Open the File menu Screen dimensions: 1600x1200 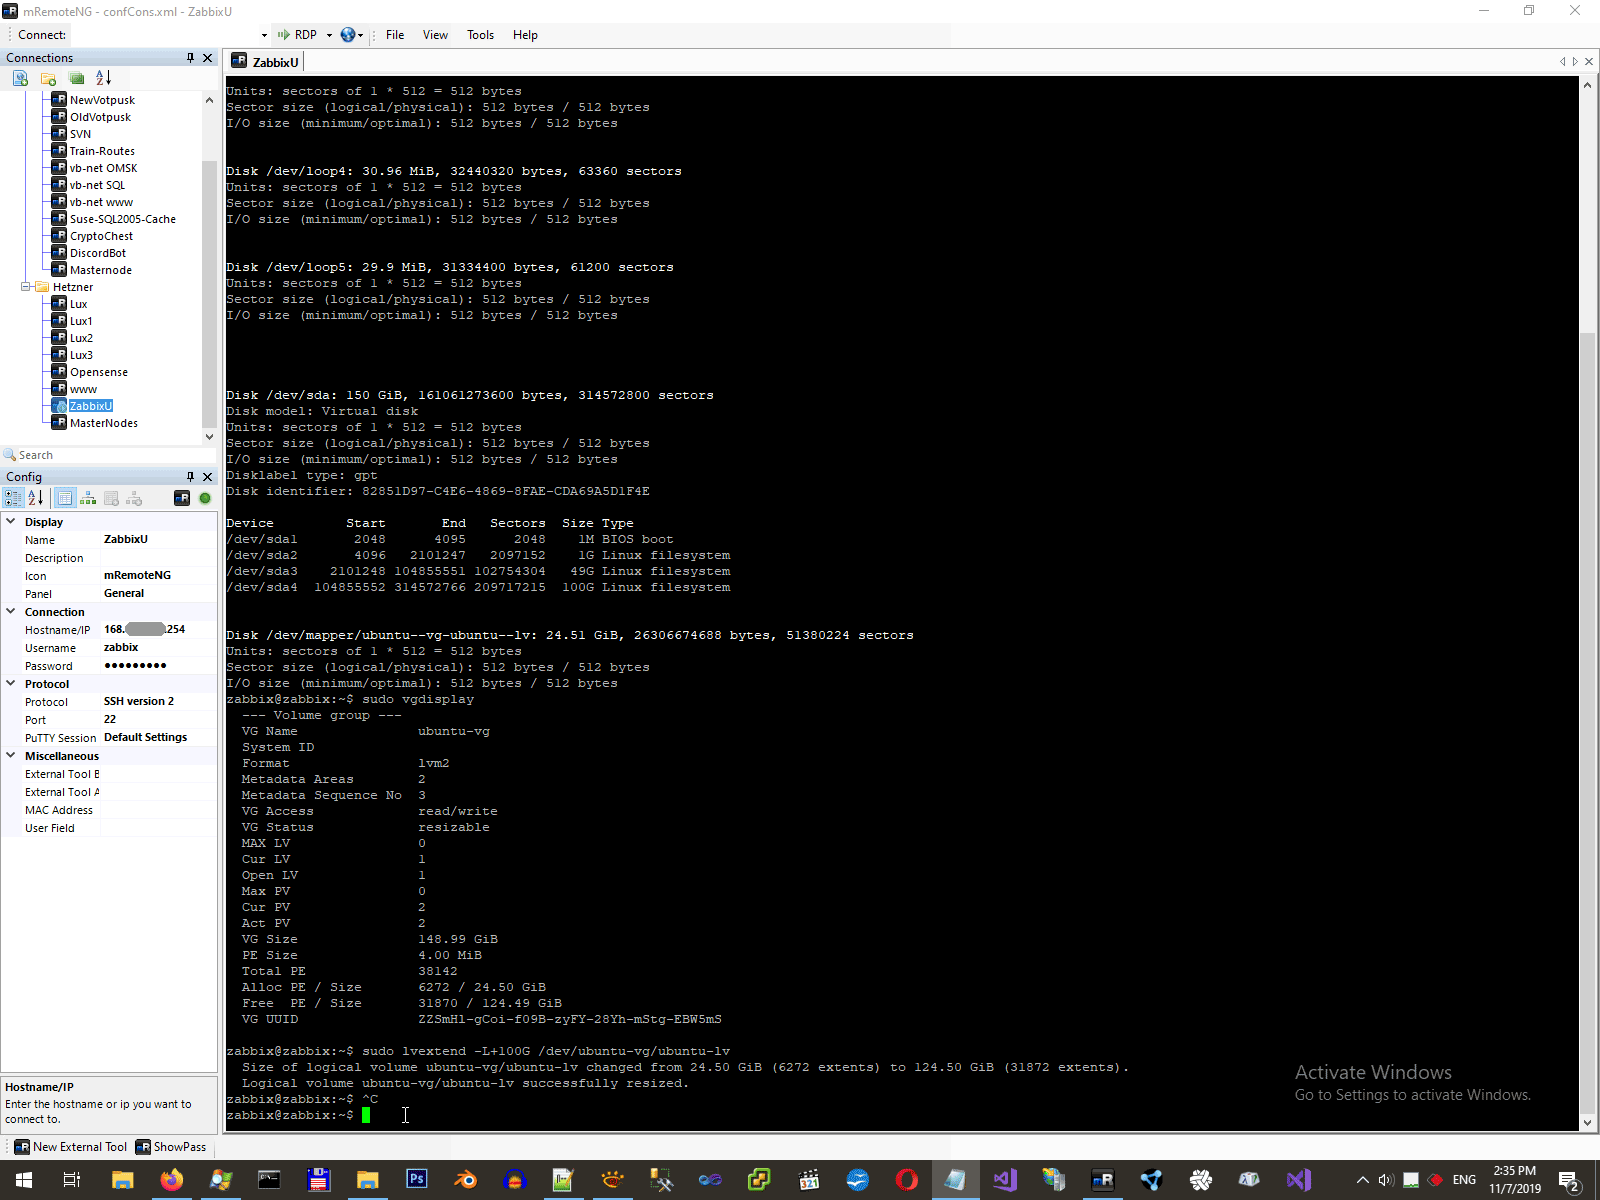tap(395, 35)
